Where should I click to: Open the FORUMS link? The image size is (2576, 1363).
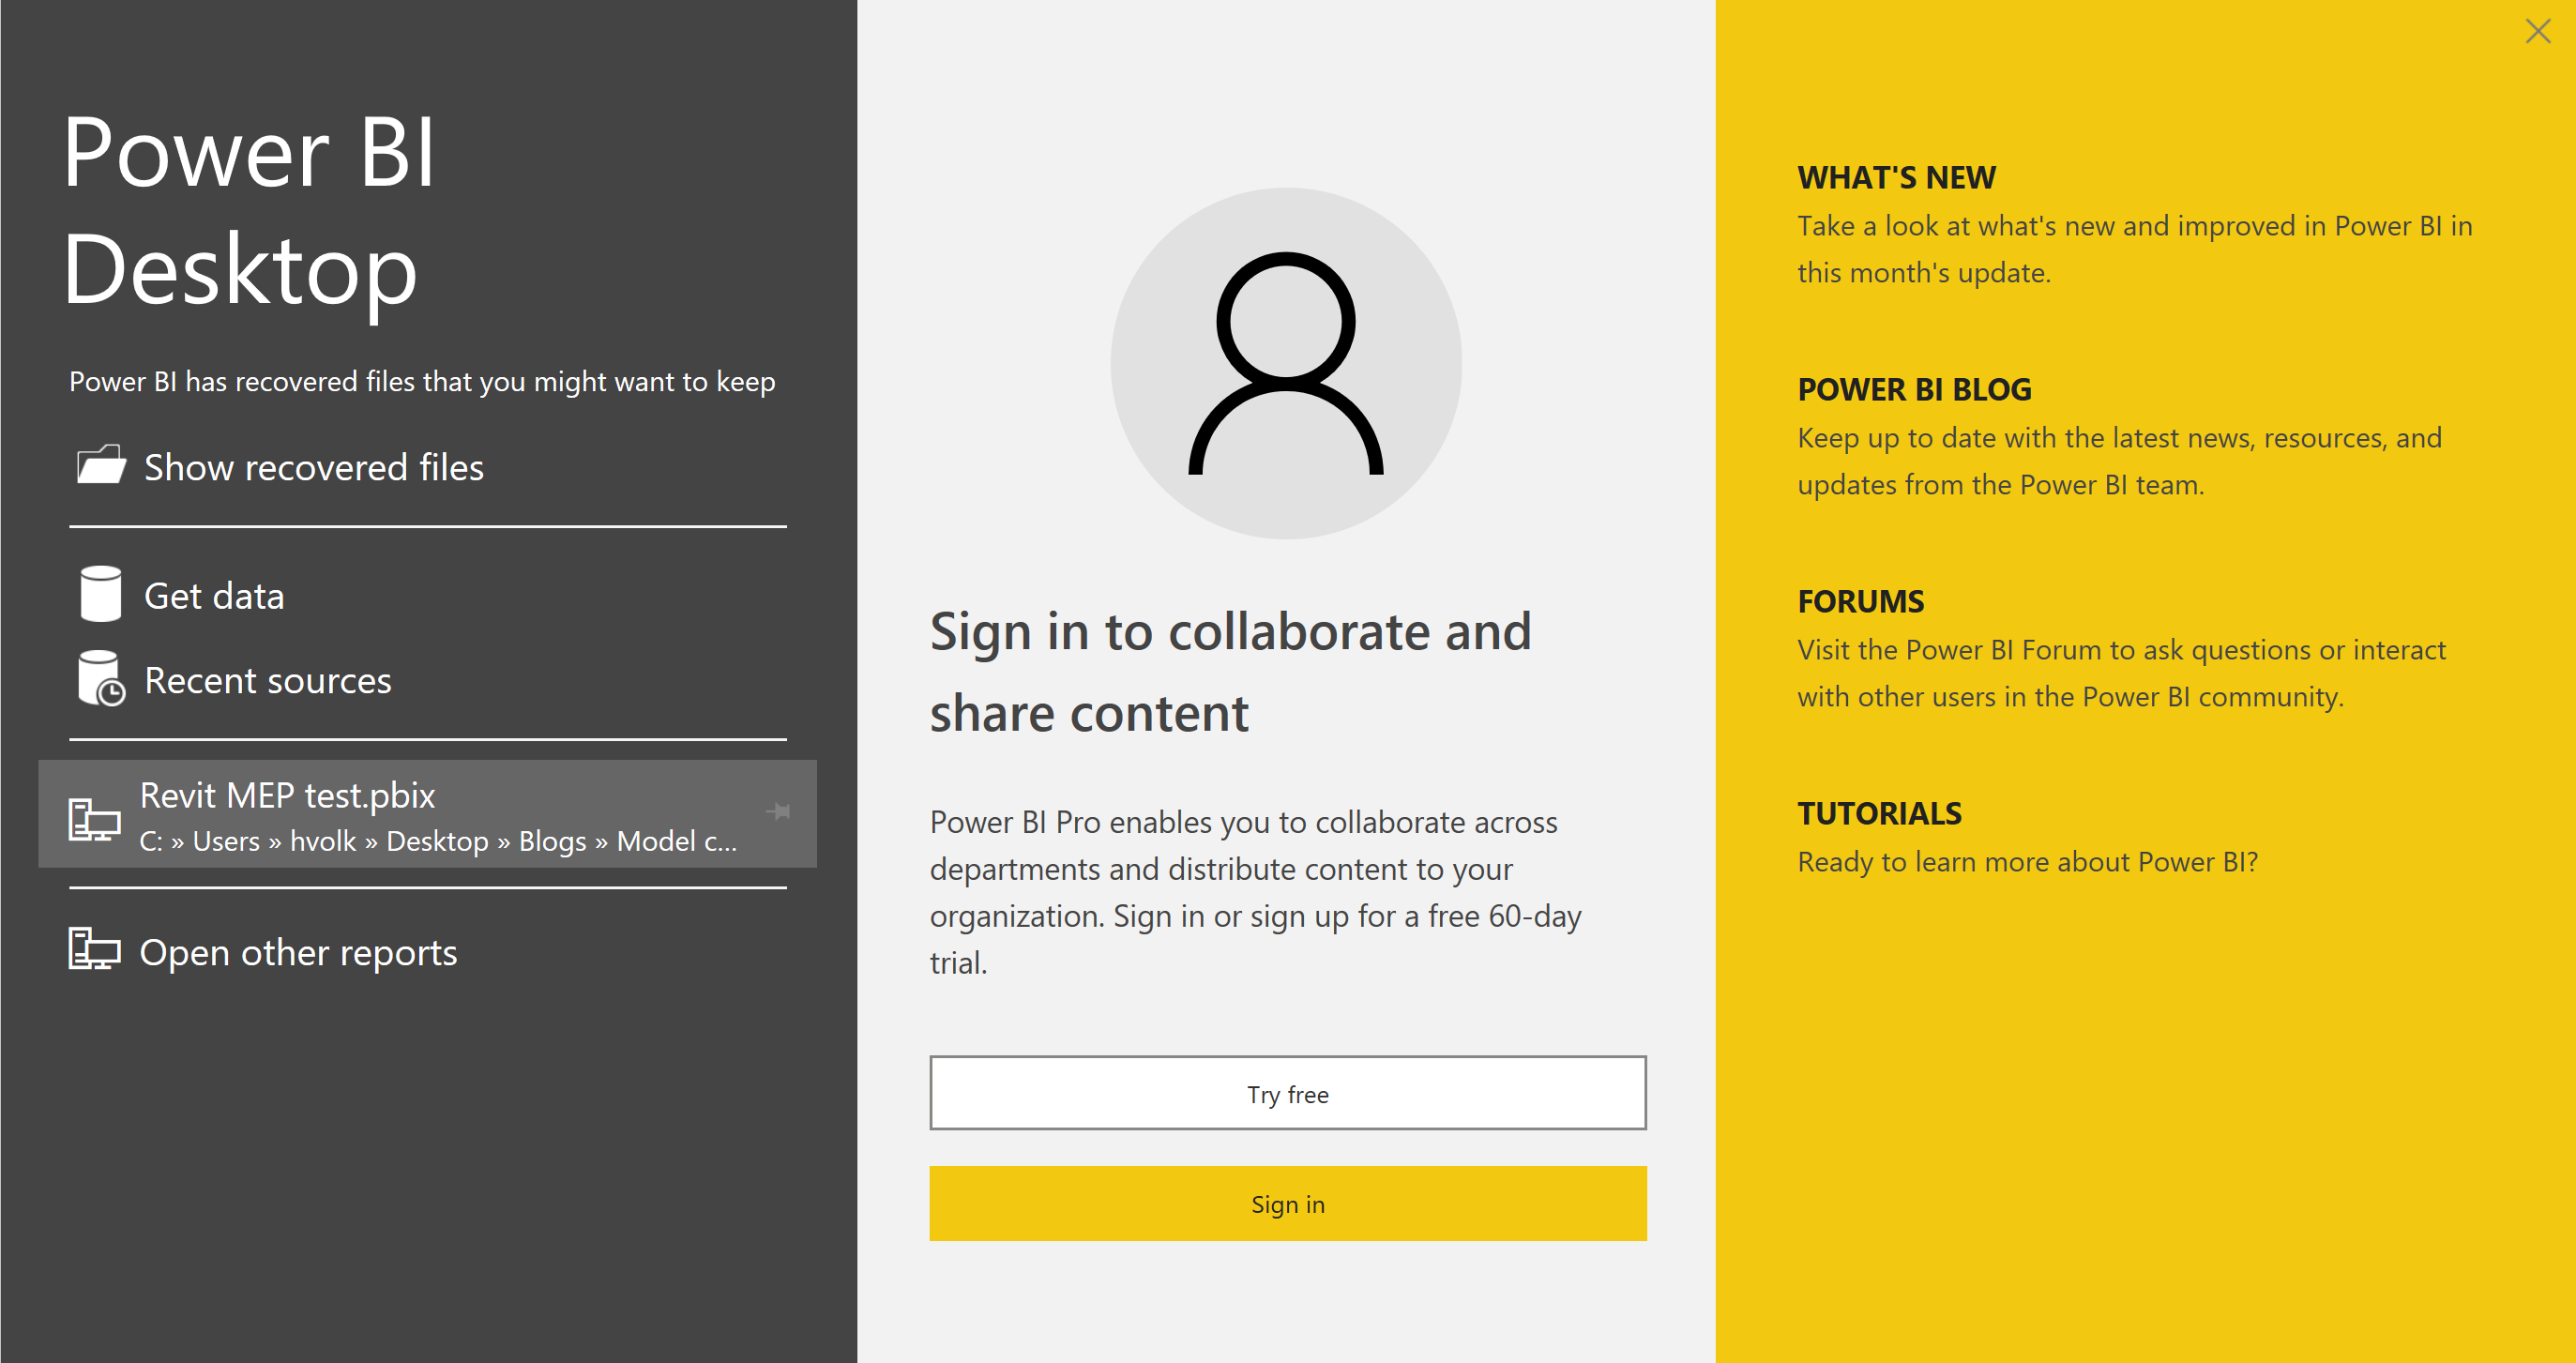(x=1861, y=601)
